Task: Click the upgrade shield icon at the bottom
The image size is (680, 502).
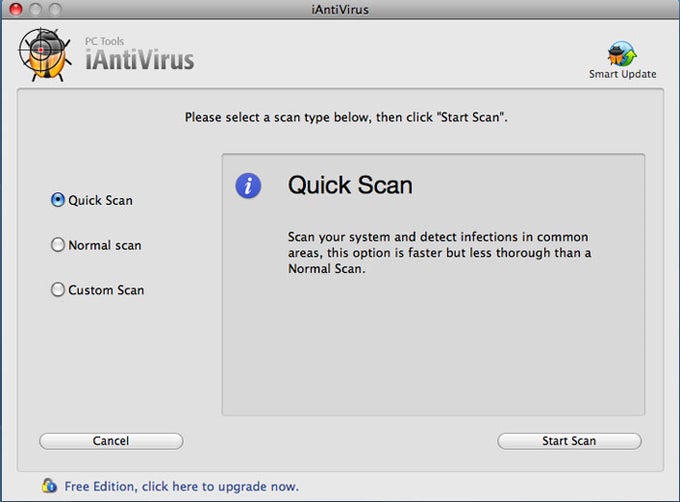Action: pyautogui.click(x=49, y=486)
